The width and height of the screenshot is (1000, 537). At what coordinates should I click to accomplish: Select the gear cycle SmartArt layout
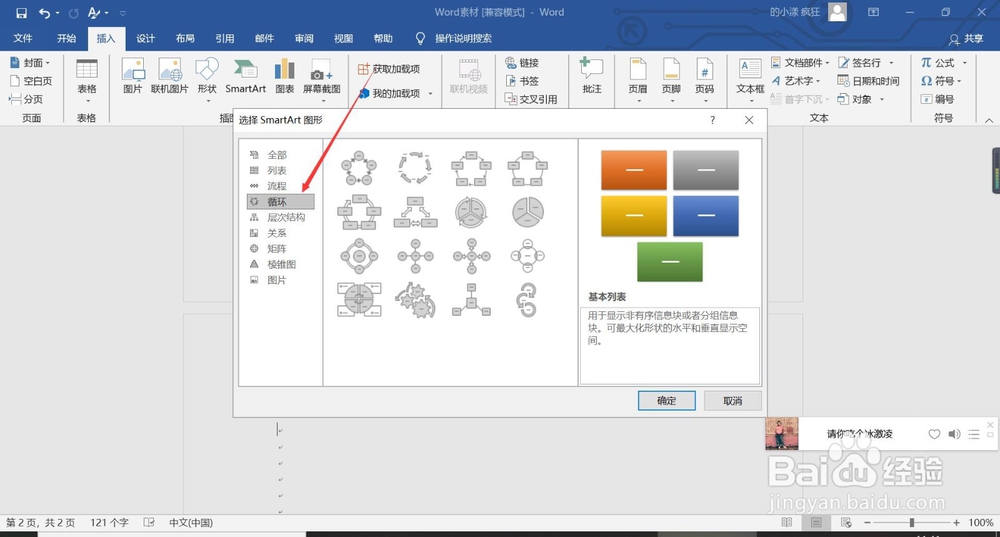[x=415, y=300]
